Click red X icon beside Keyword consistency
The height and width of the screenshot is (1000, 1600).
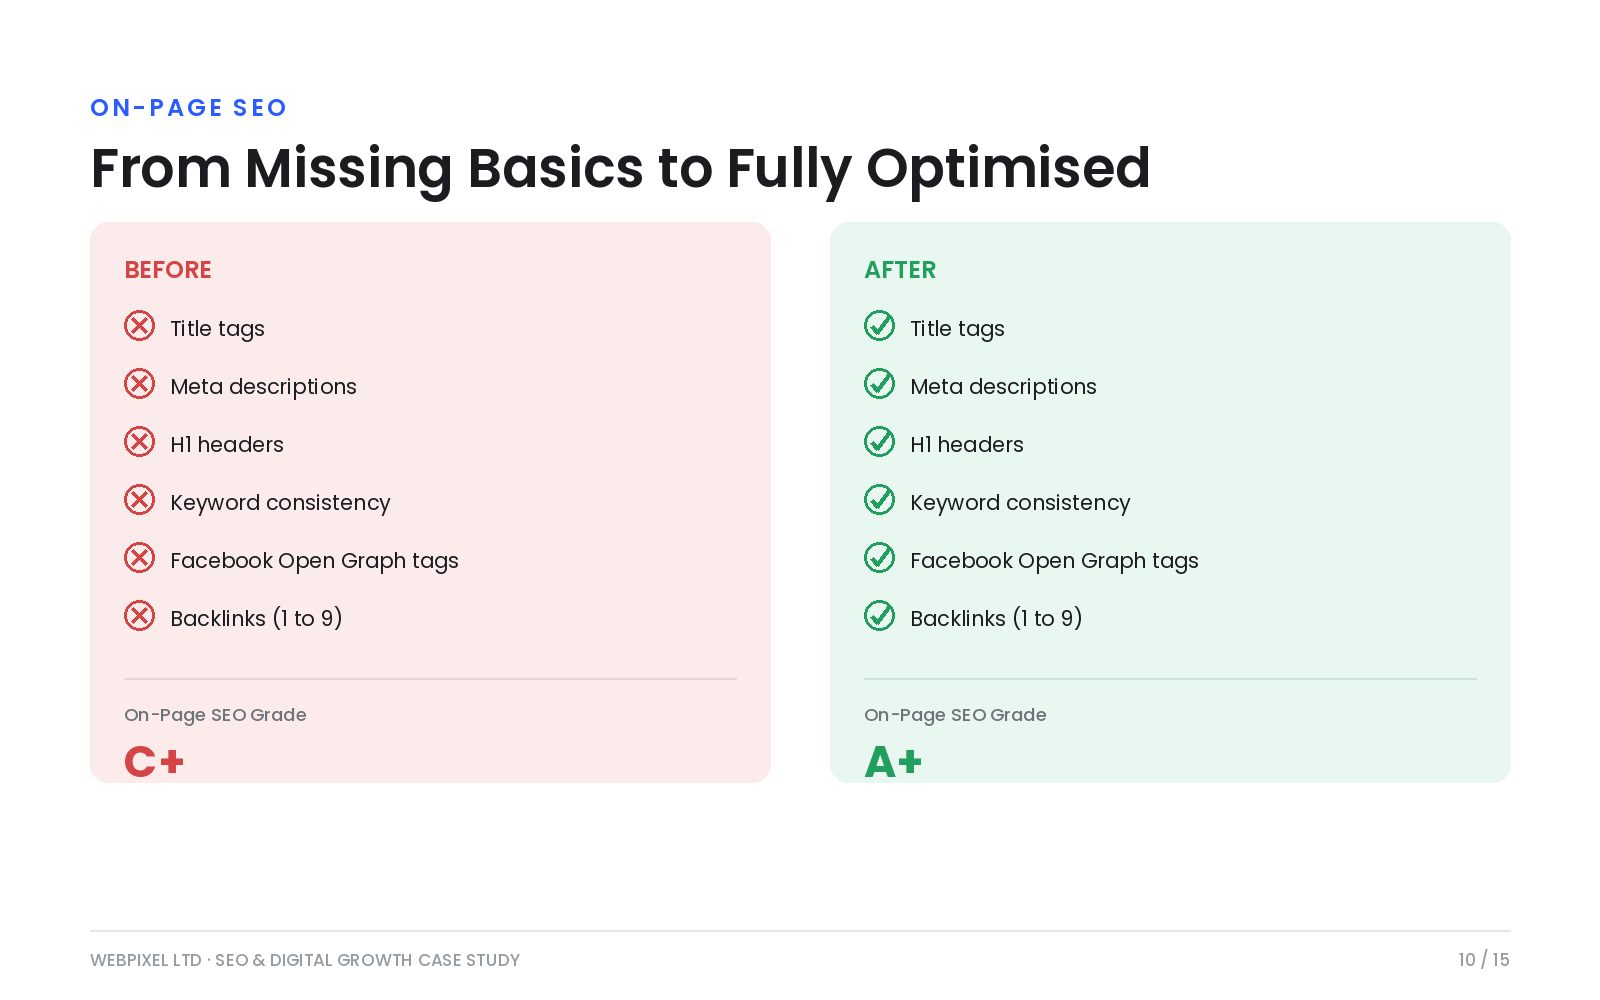pos(139,500)
